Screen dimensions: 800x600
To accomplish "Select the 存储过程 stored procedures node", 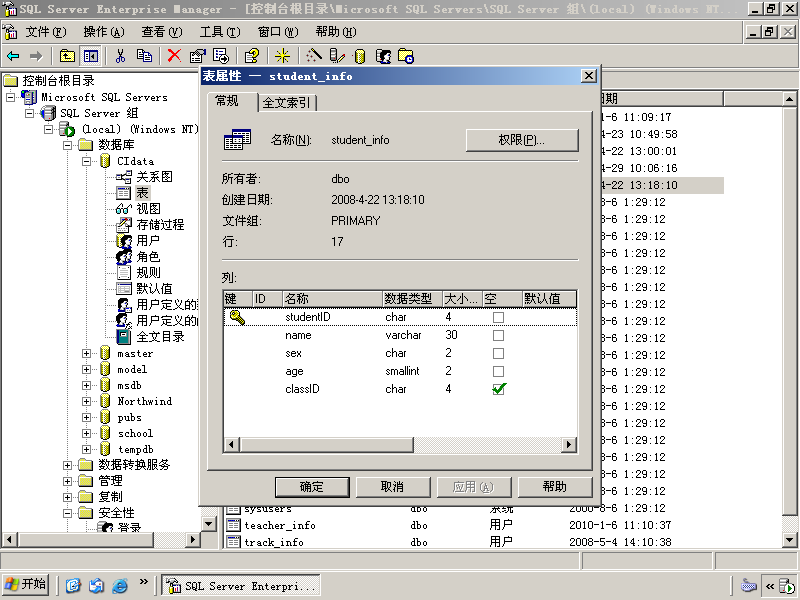I will pos(151,224).
